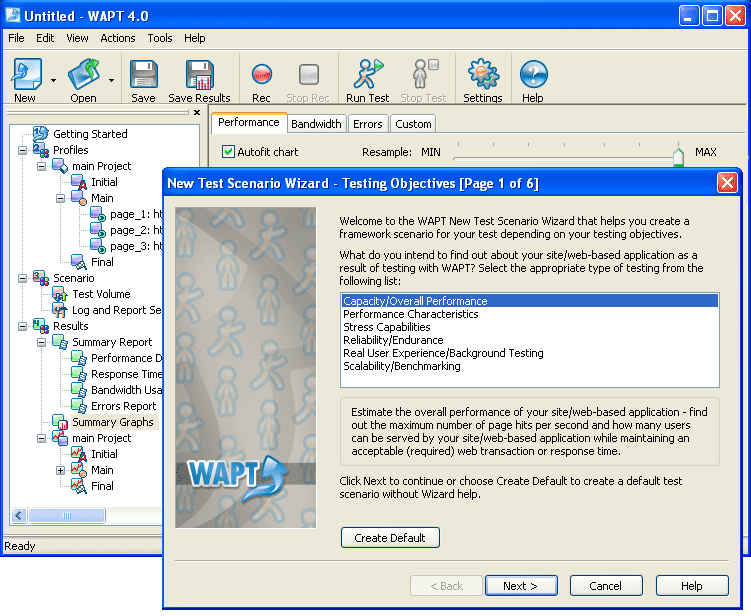Click the Save Results toolbar icon
This screenshot has width=751, height=616.
pyautogui.click(x=199, y=74)
